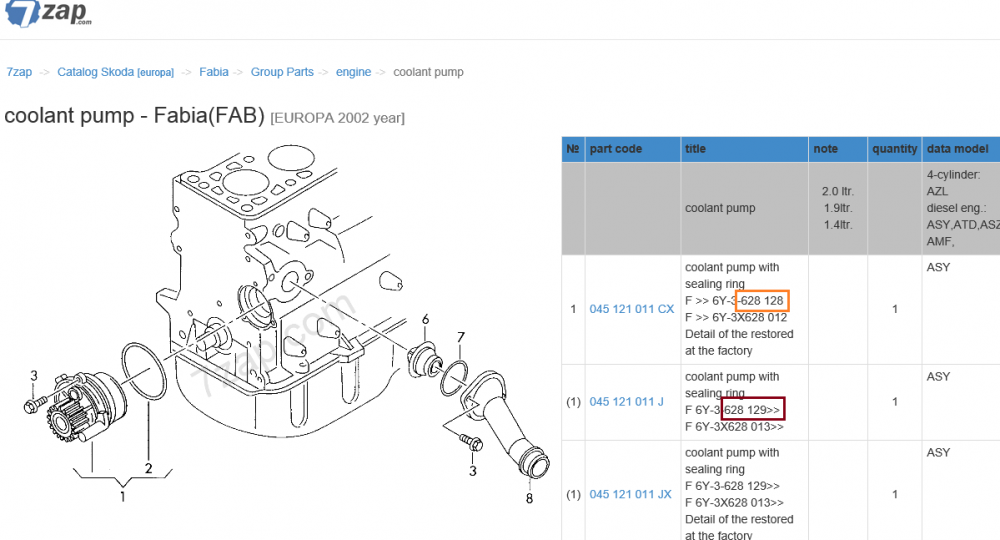Screen dimensions: 1000x540
Task: Click the '1.9ltr.' note text
Action: pyautogui.click(x=837, y=208)
